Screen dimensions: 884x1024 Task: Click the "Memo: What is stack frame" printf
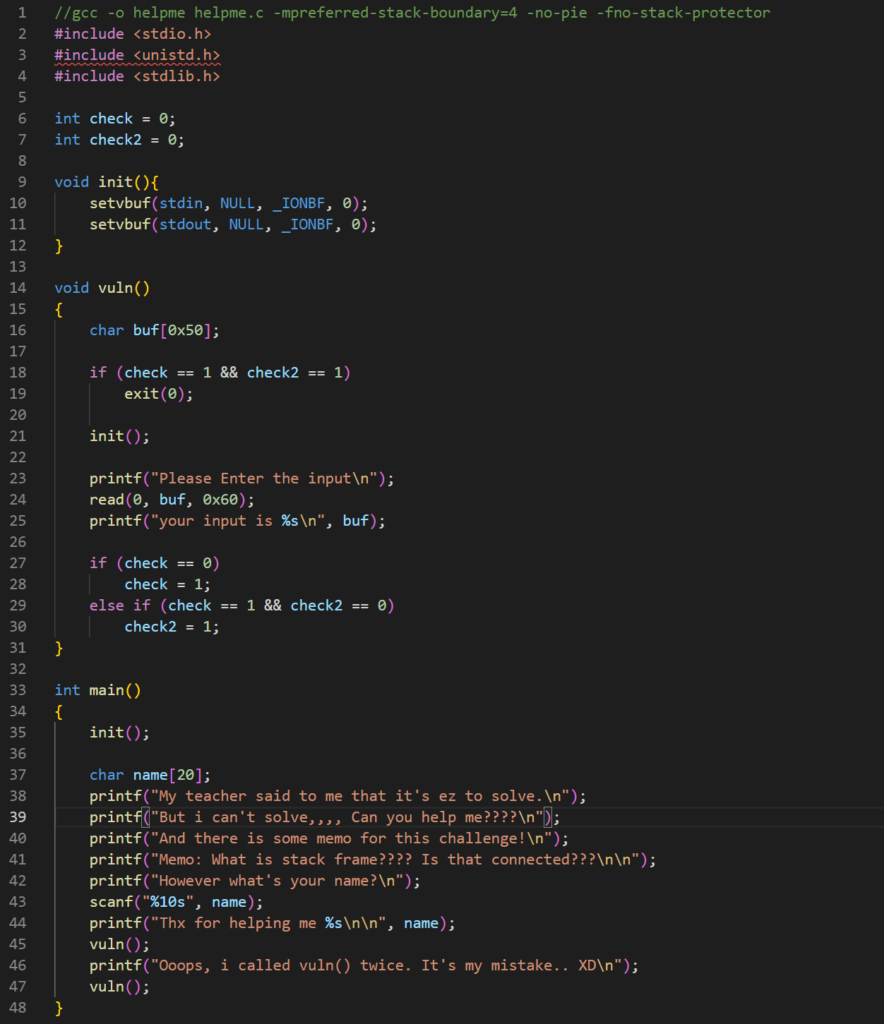pyautogui.click(x=373, y=859)
